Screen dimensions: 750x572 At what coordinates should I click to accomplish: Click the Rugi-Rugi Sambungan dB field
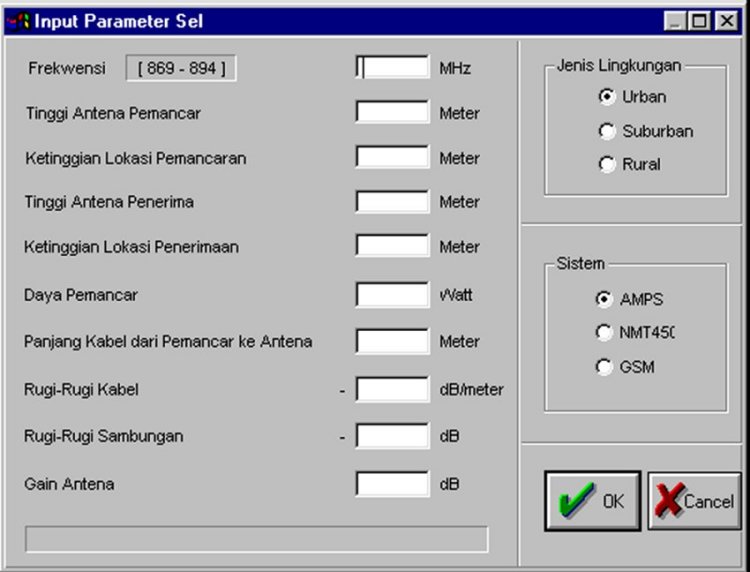pos(392,436)
